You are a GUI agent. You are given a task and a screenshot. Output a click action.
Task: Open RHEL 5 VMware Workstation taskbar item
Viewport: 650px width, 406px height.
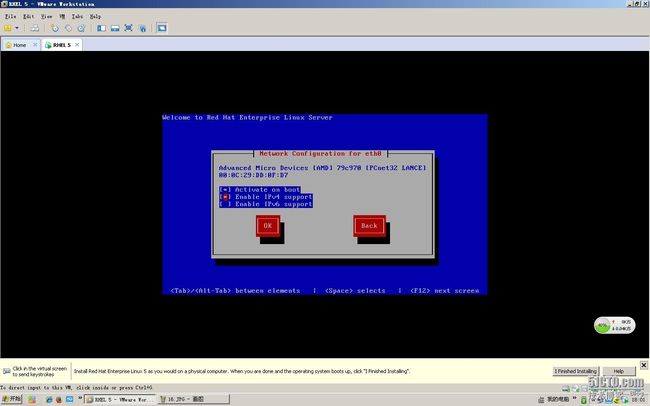pyautogui.click(x=119, y=399)
